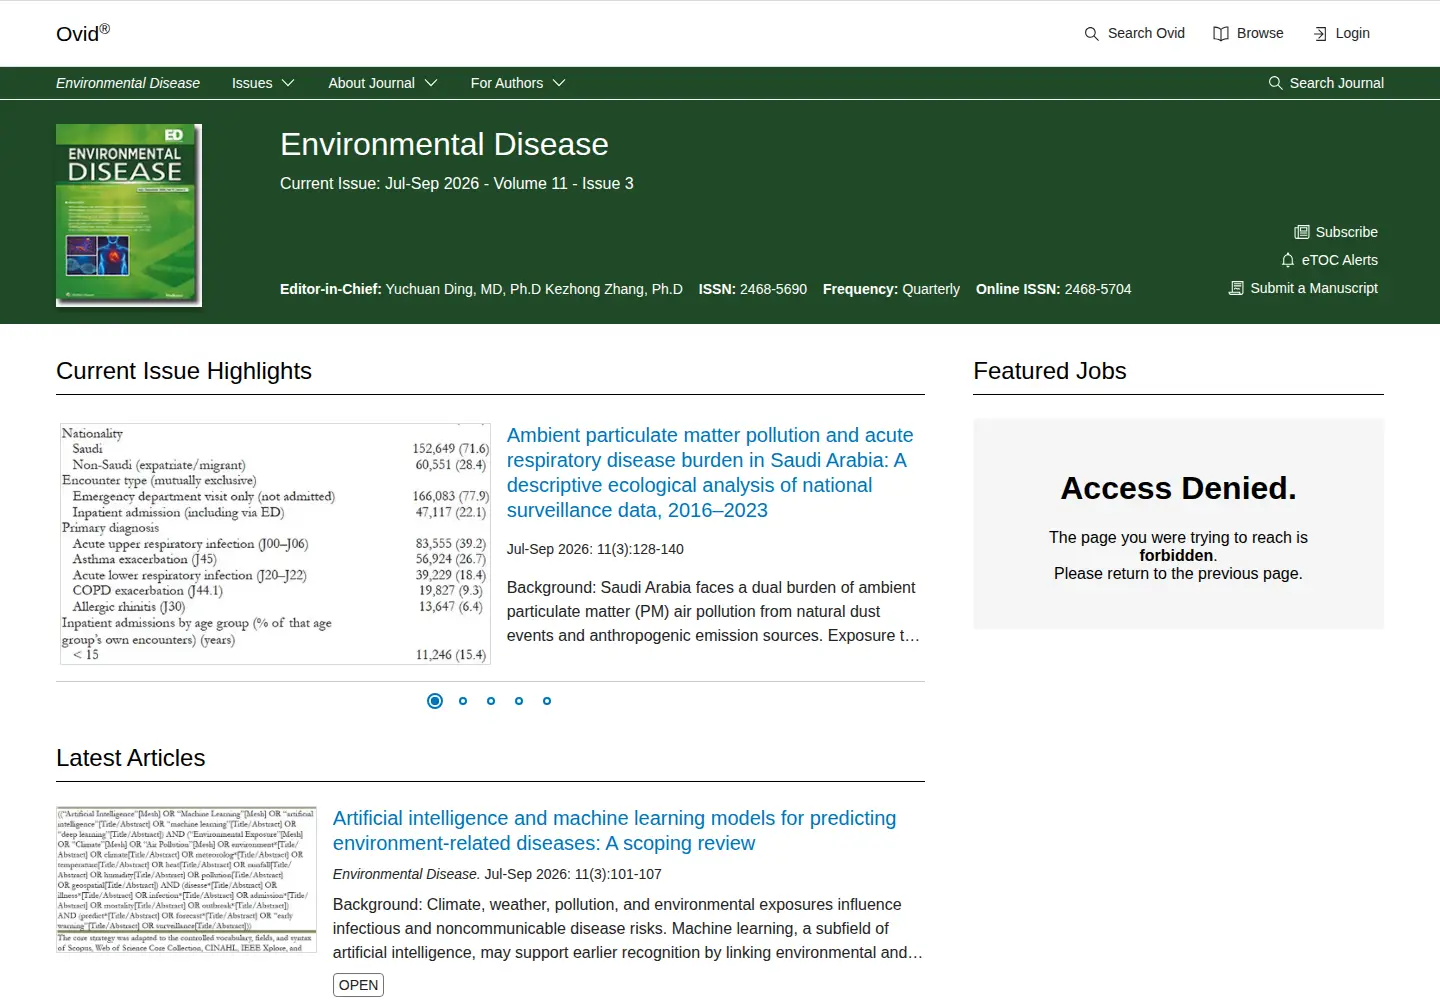1440x1000 pixels.
Task: Click the Search Ovid magnifier icon
Action: pos(1091,34)
